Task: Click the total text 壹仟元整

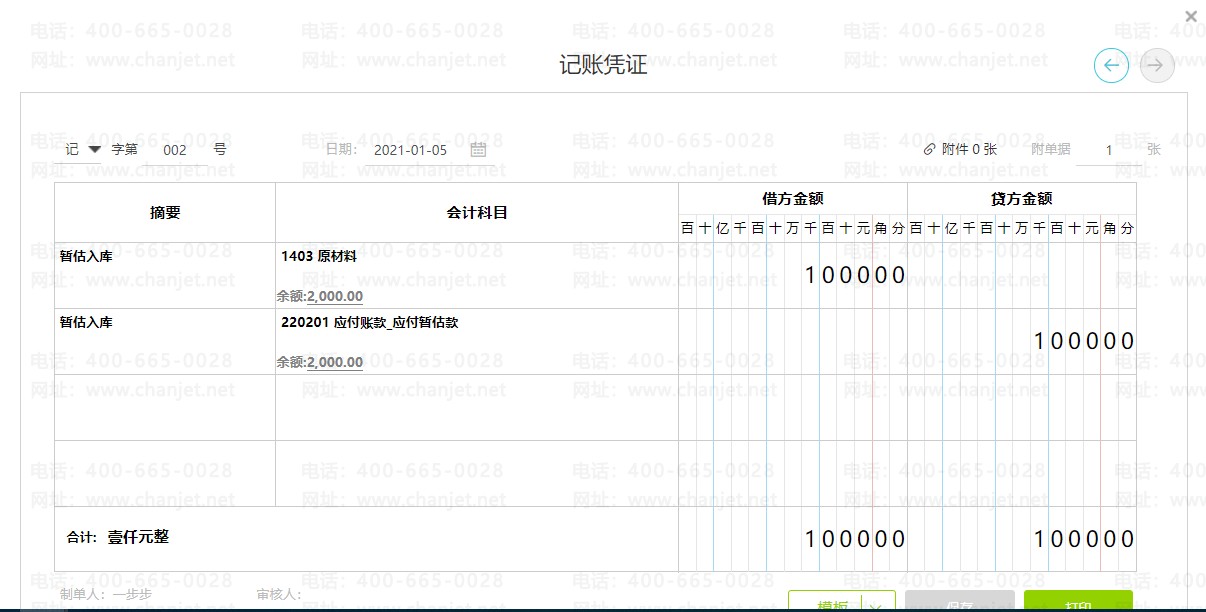Action: coord(139,537)
